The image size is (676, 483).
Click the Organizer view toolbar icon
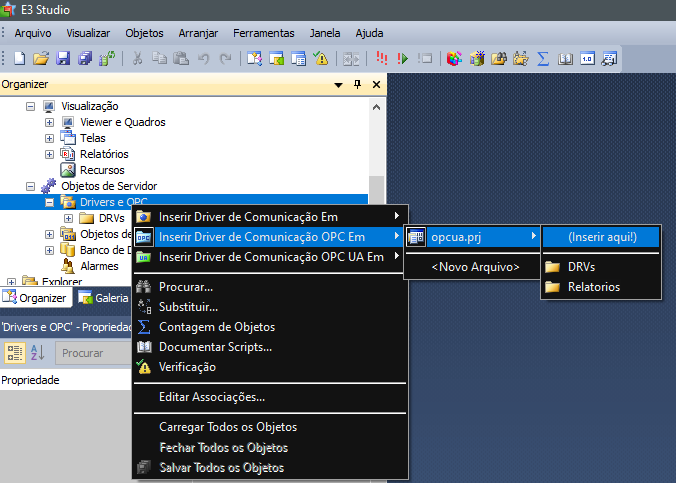(x=254, y=58)
